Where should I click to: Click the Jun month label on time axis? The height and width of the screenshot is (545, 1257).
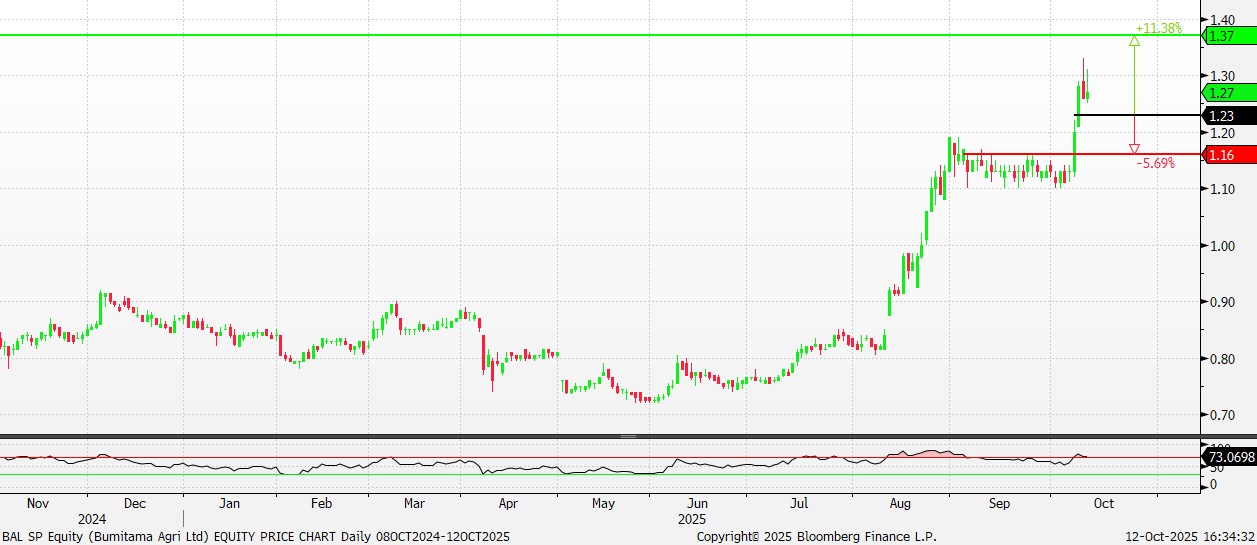pyautogui.click(x=697, y=504)
